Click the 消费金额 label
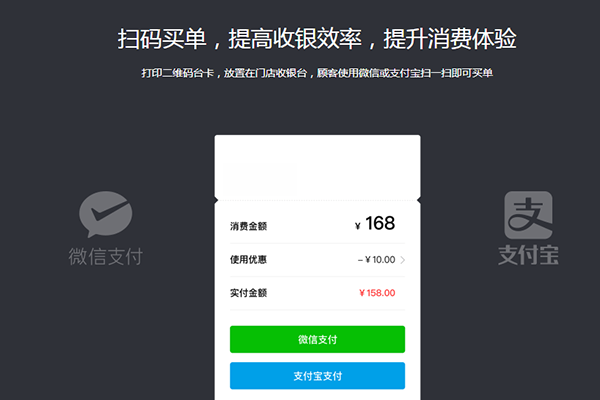 (248, 226)
